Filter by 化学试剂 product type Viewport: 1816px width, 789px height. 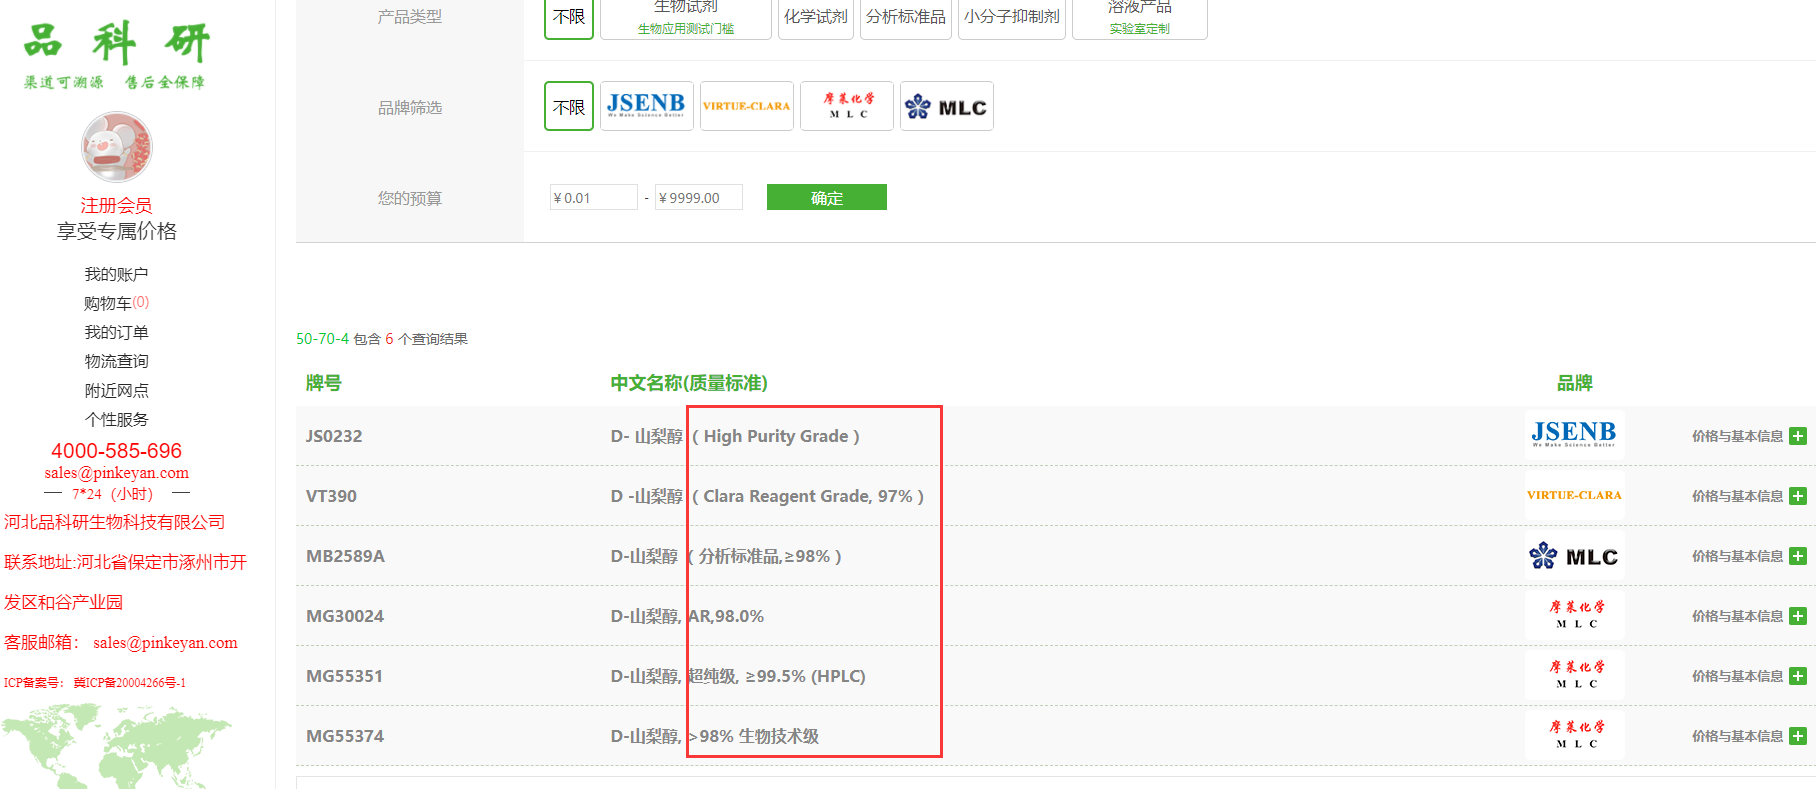coord(815,16)
